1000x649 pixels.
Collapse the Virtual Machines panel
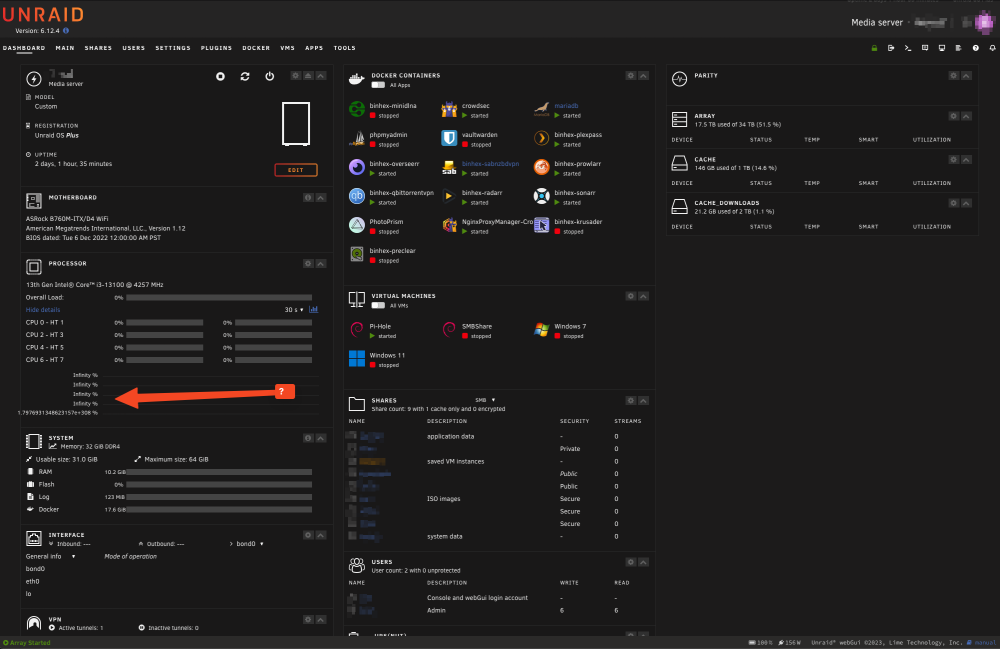coord(643,296)
